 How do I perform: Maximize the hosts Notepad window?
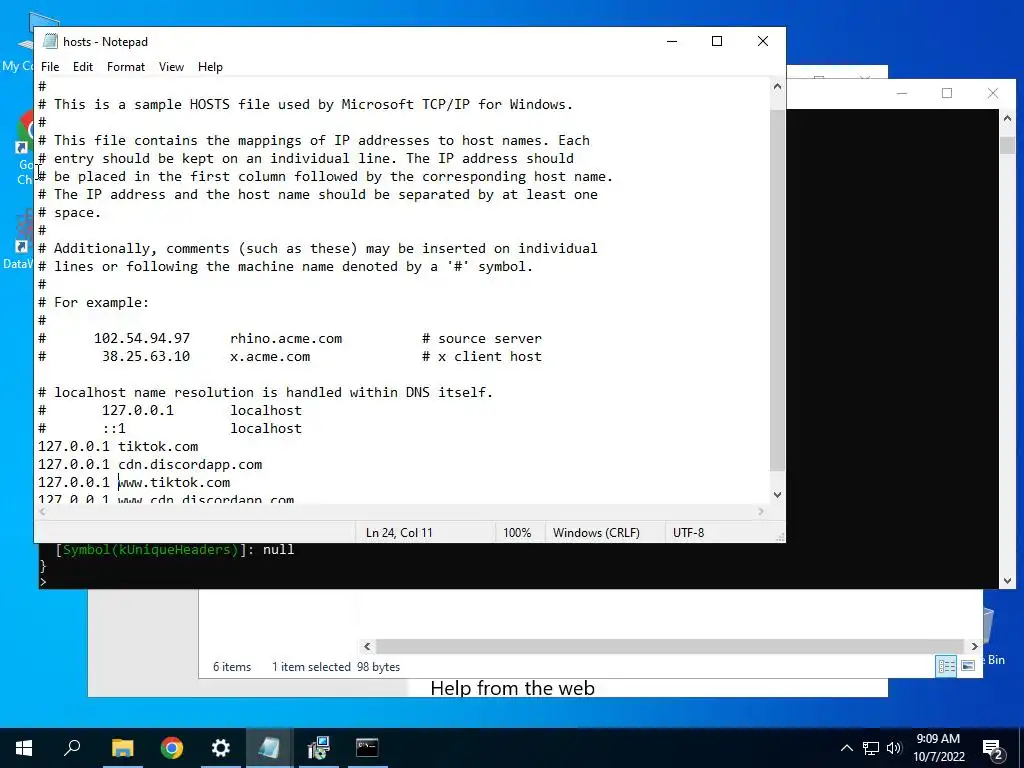(717, 41)
